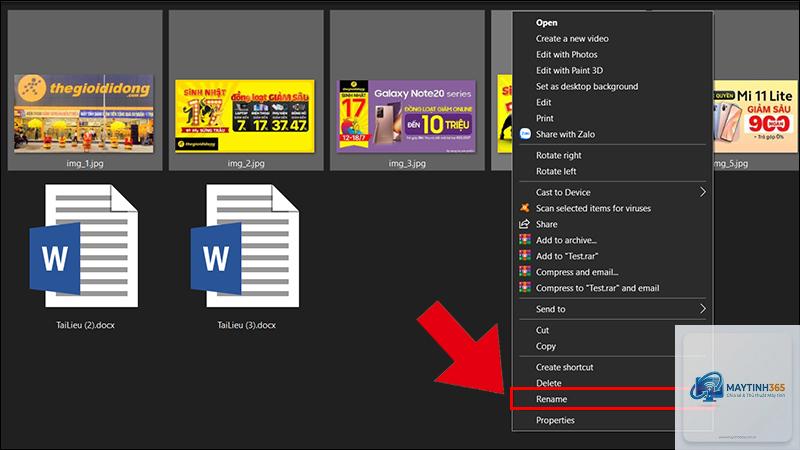
Task: Click the Compress and email... text
Action: pos(577,272)
